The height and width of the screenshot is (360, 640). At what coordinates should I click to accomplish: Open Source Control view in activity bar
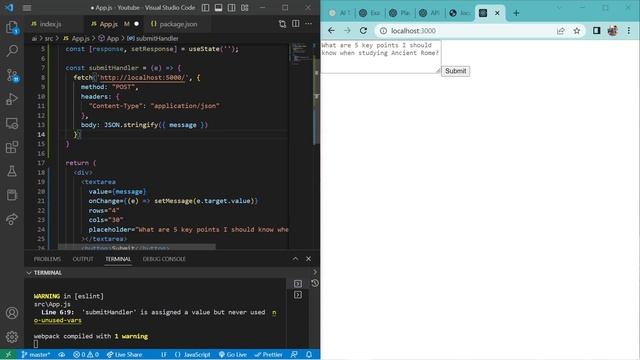(12, 76)
